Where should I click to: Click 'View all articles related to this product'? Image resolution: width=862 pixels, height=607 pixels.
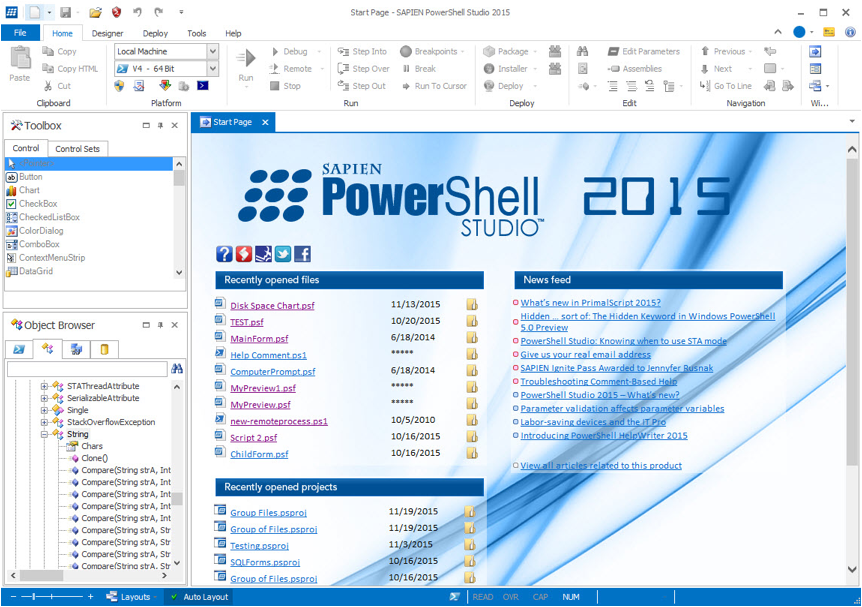(601, 465)
